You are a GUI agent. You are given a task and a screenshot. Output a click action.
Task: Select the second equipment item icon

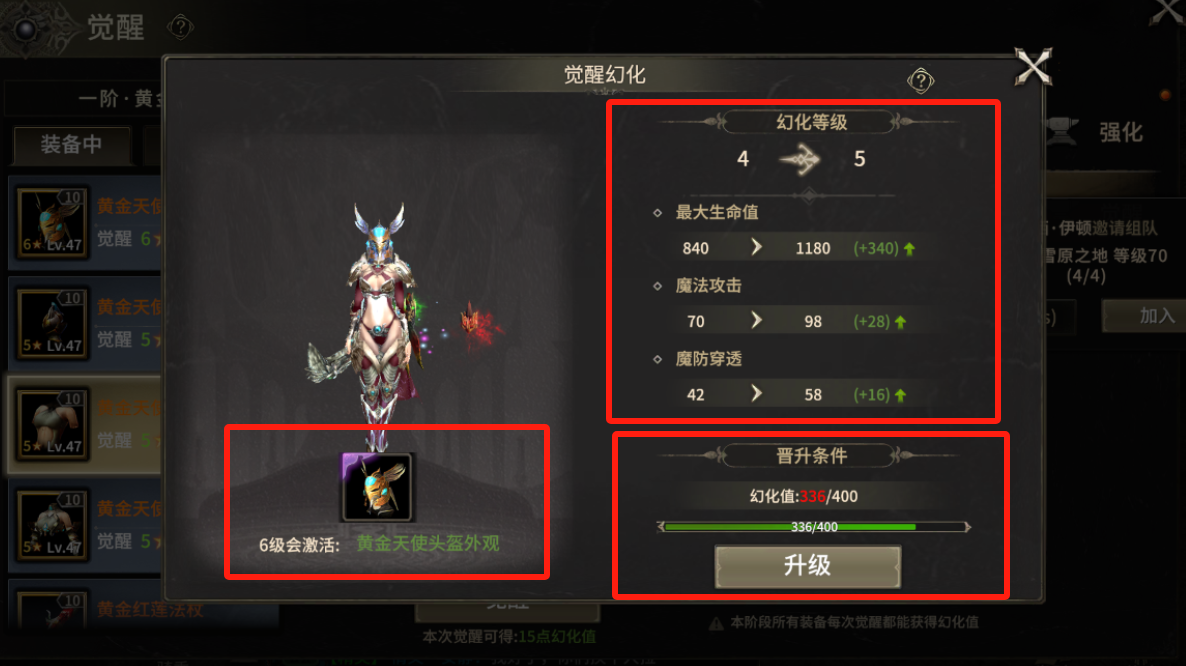click(51, 324)
